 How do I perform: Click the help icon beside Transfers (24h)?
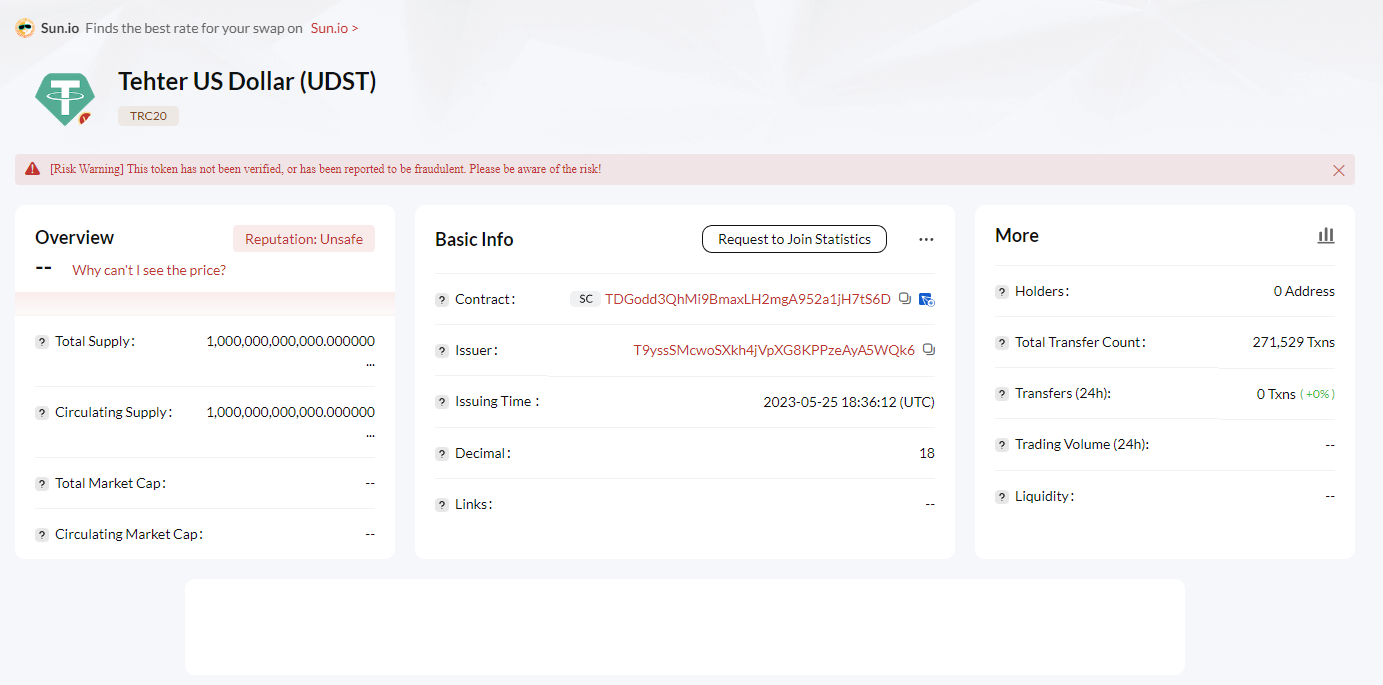click(x=1002, y=394)
